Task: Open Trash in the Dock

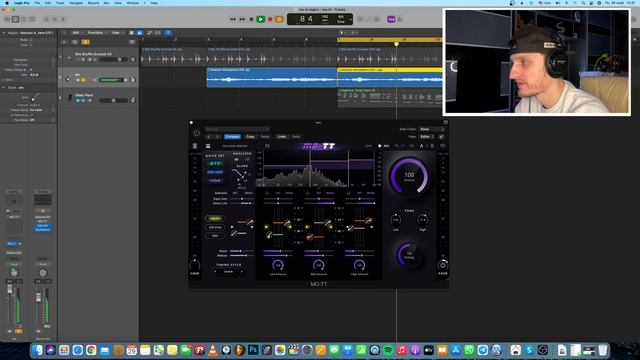Action: [602, 350]
